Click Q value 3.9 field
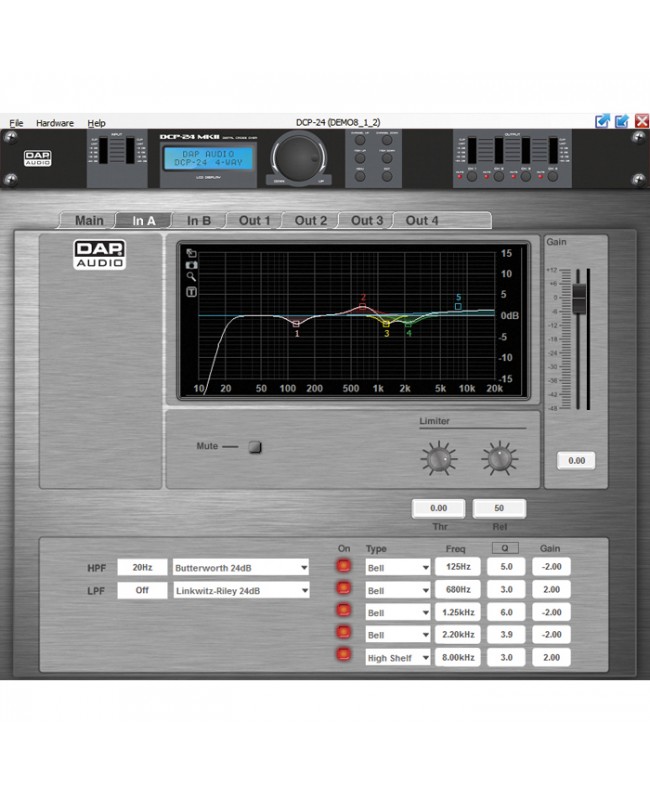650x794 pixels. click(506, 634)
